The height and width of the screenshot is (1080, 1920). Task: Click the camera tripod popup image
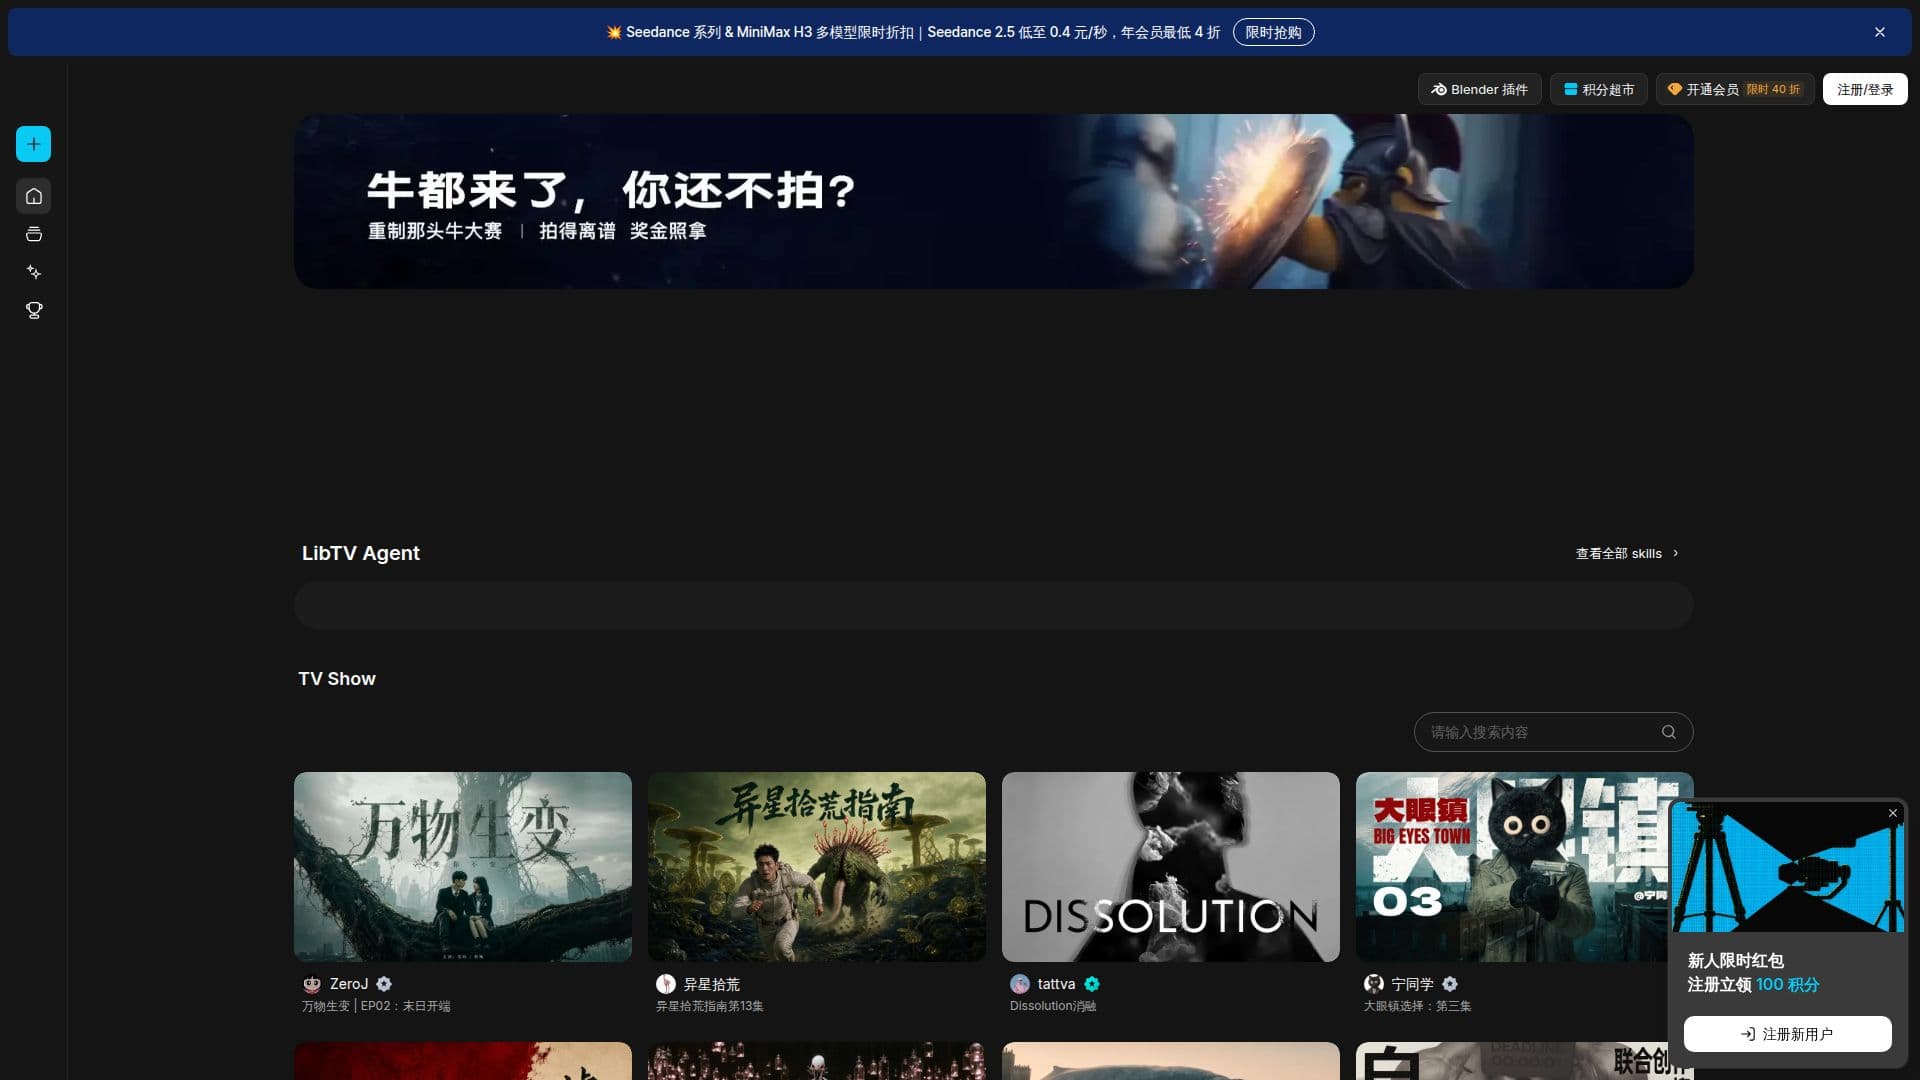(x=1787, y=868)
